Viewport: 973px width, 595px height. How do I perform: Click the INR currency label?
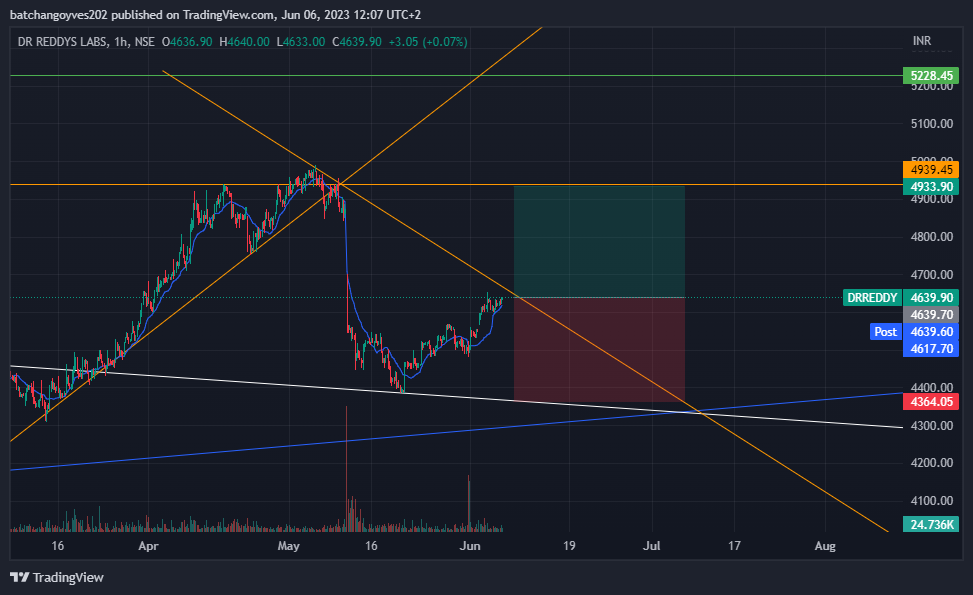click(x=921, y=41)
